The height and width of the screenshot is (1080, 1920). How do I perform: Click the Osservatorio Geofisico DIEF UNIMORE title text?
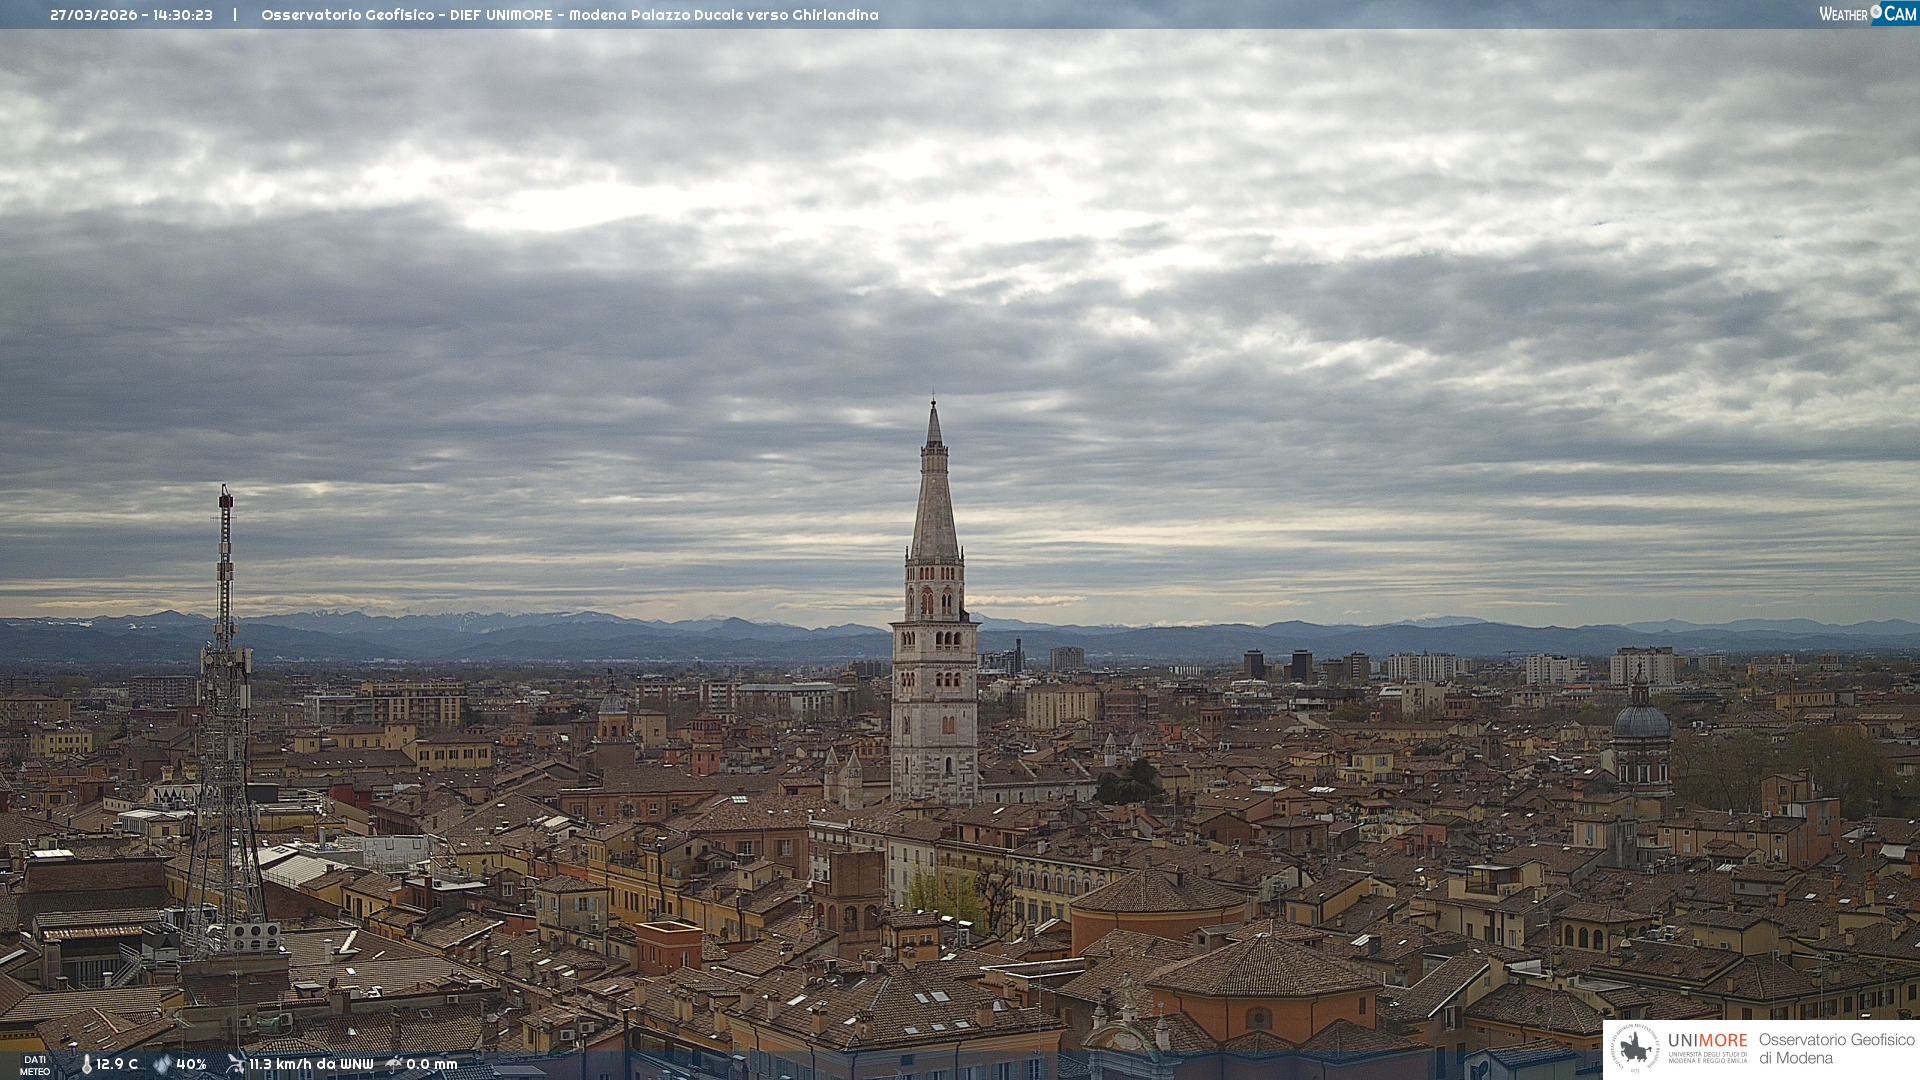569,15
